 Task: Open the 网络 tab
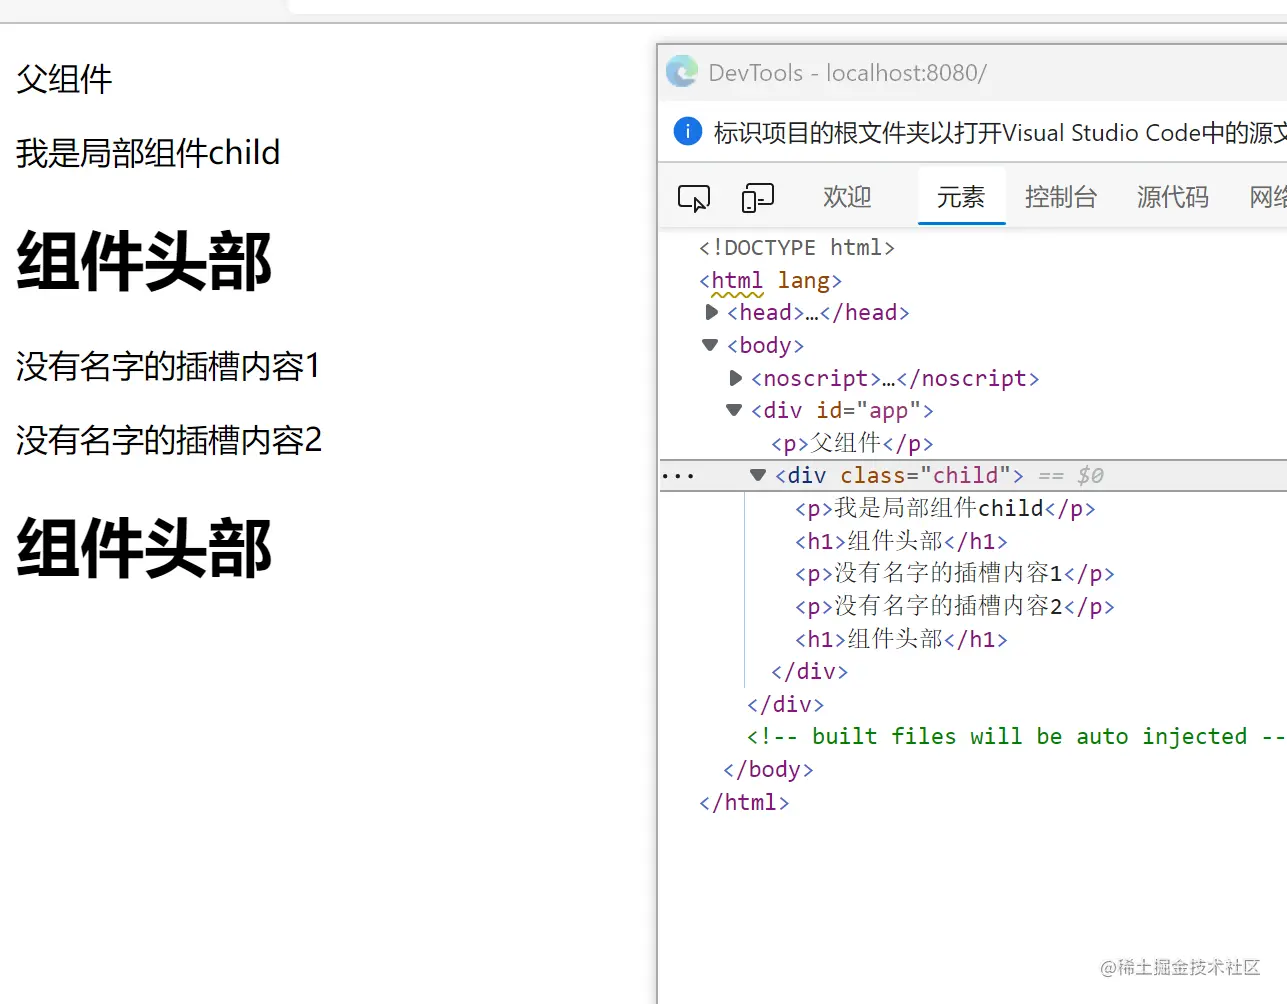[1267, 197]
